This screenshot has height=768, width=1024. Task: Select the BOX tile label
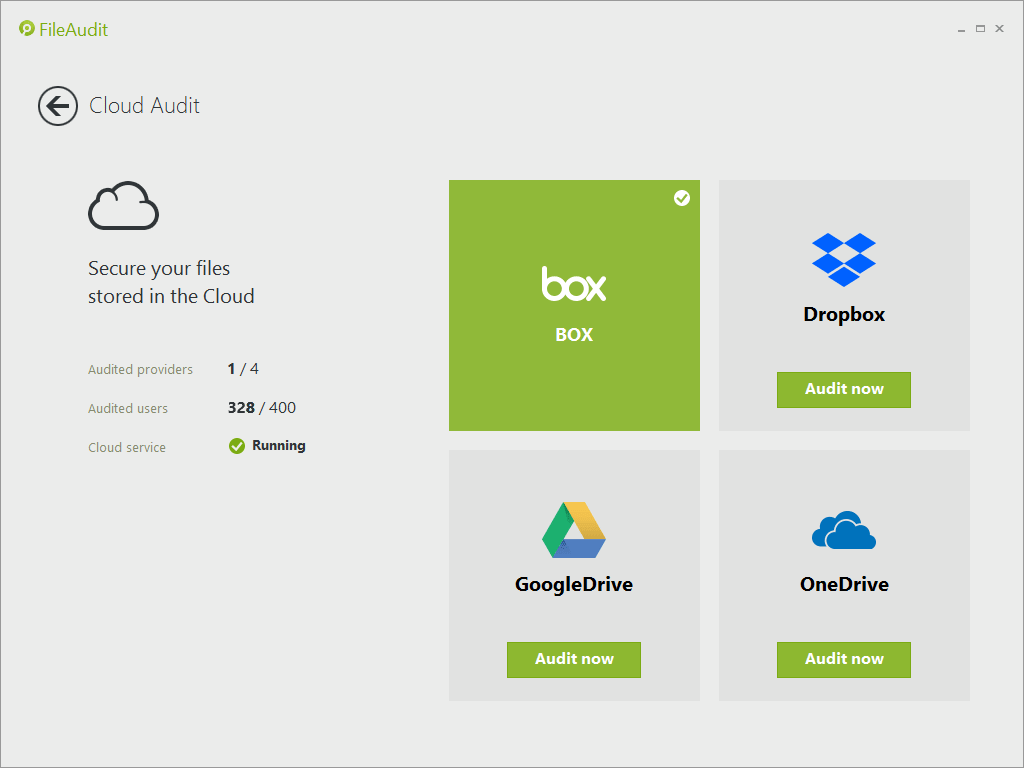574,335
